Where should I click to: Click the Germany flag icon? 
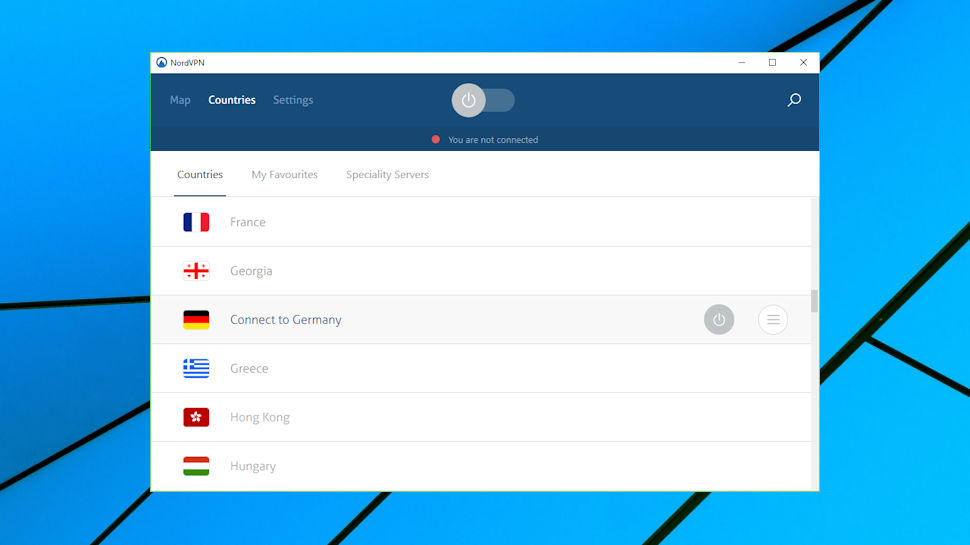click(196, 320)
